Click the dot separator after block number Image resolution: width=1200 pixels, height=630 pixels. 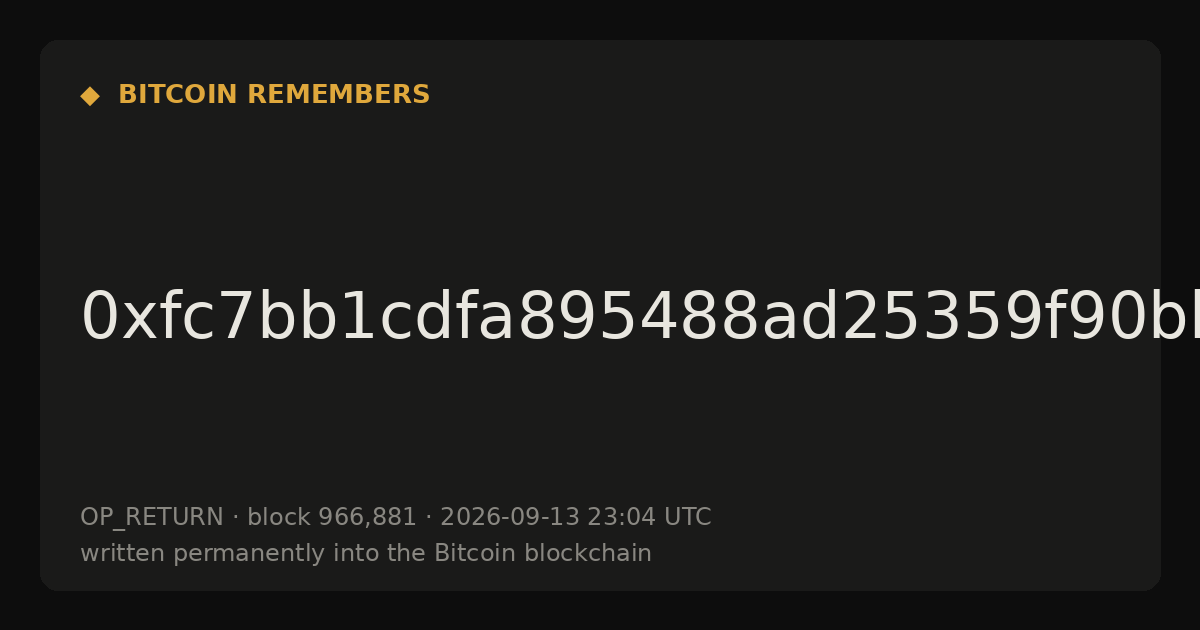click(x=429, y=519)
